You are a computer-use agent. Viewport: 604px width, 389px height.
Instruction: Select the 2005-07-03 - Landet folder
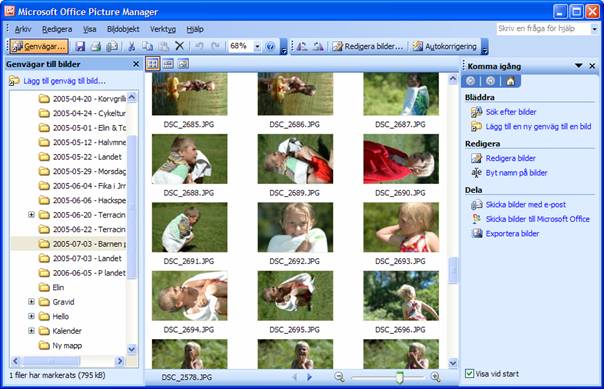87,258
